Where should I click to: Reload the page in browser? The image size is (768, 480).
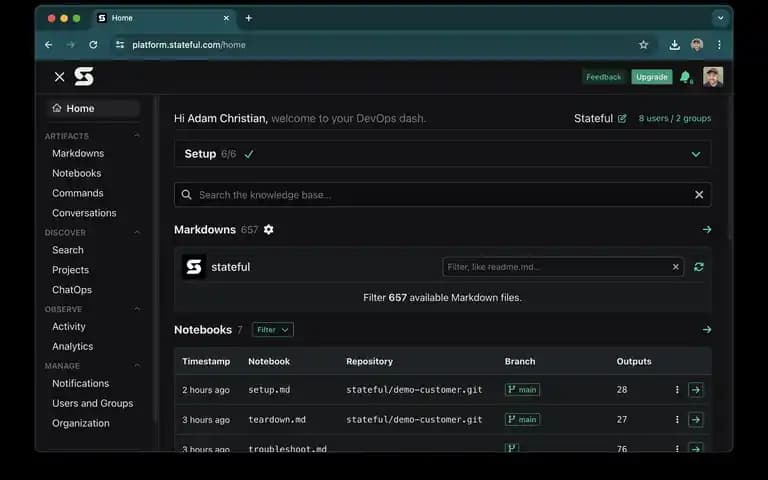(x=93, y=45)
